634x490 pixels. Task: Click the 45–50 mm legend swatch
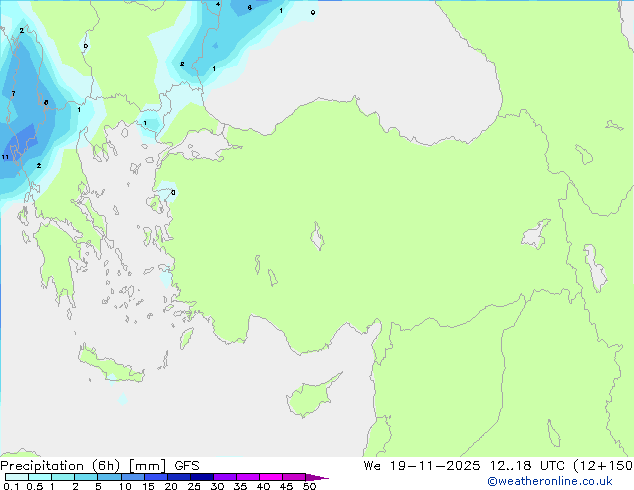click(294, 477)
